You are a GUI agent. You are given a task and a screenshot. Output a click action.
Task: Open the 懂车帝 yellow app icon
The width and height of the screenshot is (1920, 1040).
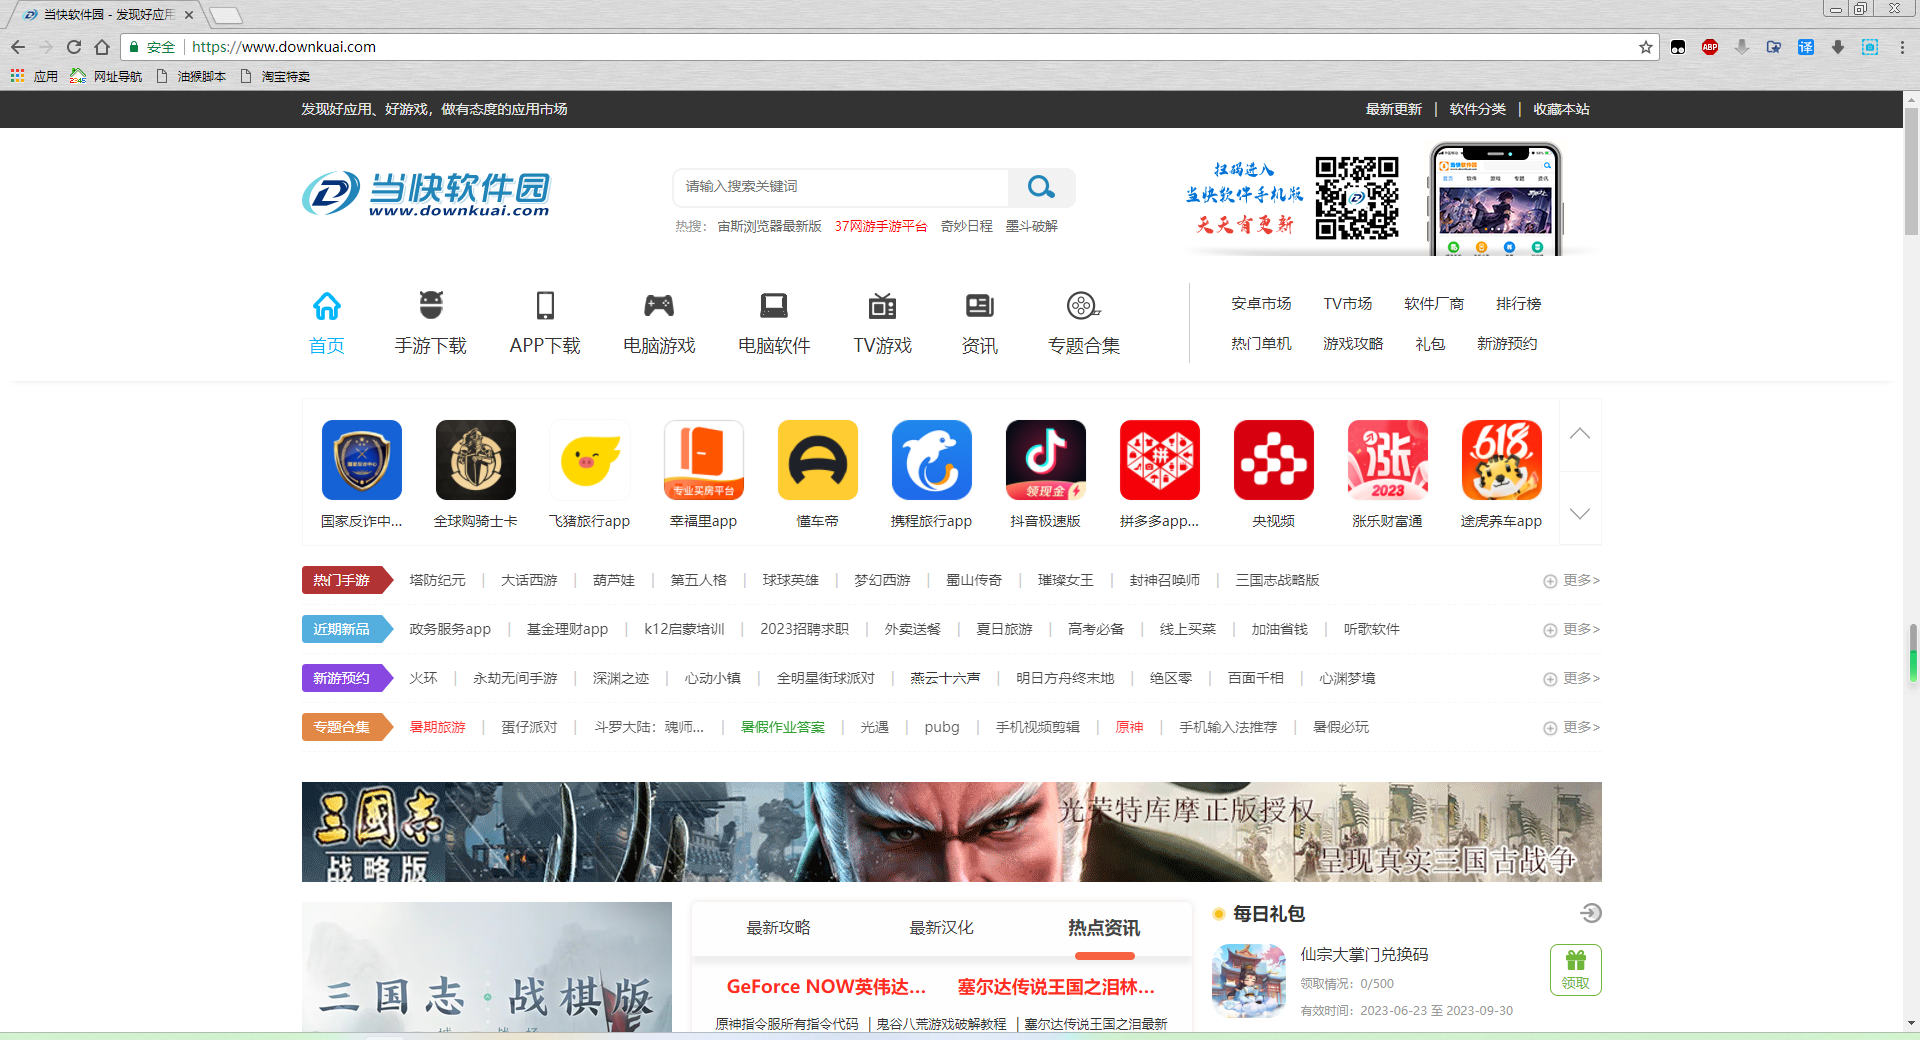pyautogui.click(x=817, y=460)
